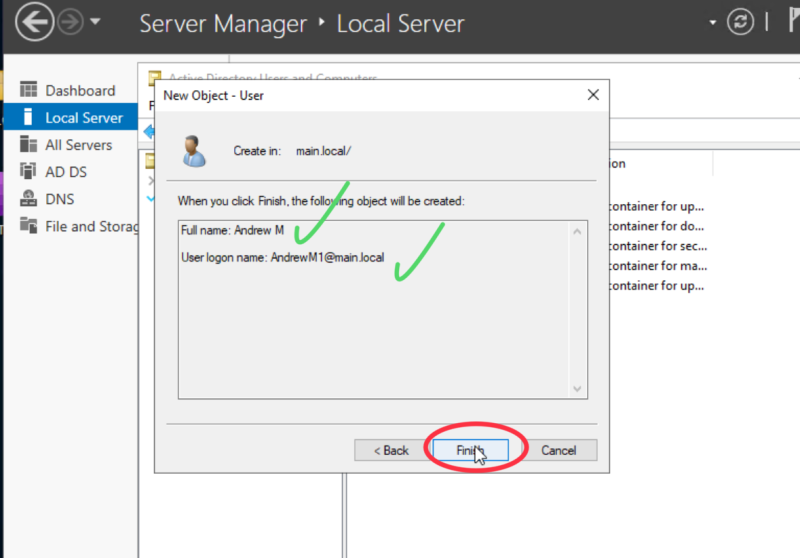The width and height of the screenshot is (800, 558).
Task: Click the Back button in the dialog
Action: pyautogui.click(x=391, y=450)
